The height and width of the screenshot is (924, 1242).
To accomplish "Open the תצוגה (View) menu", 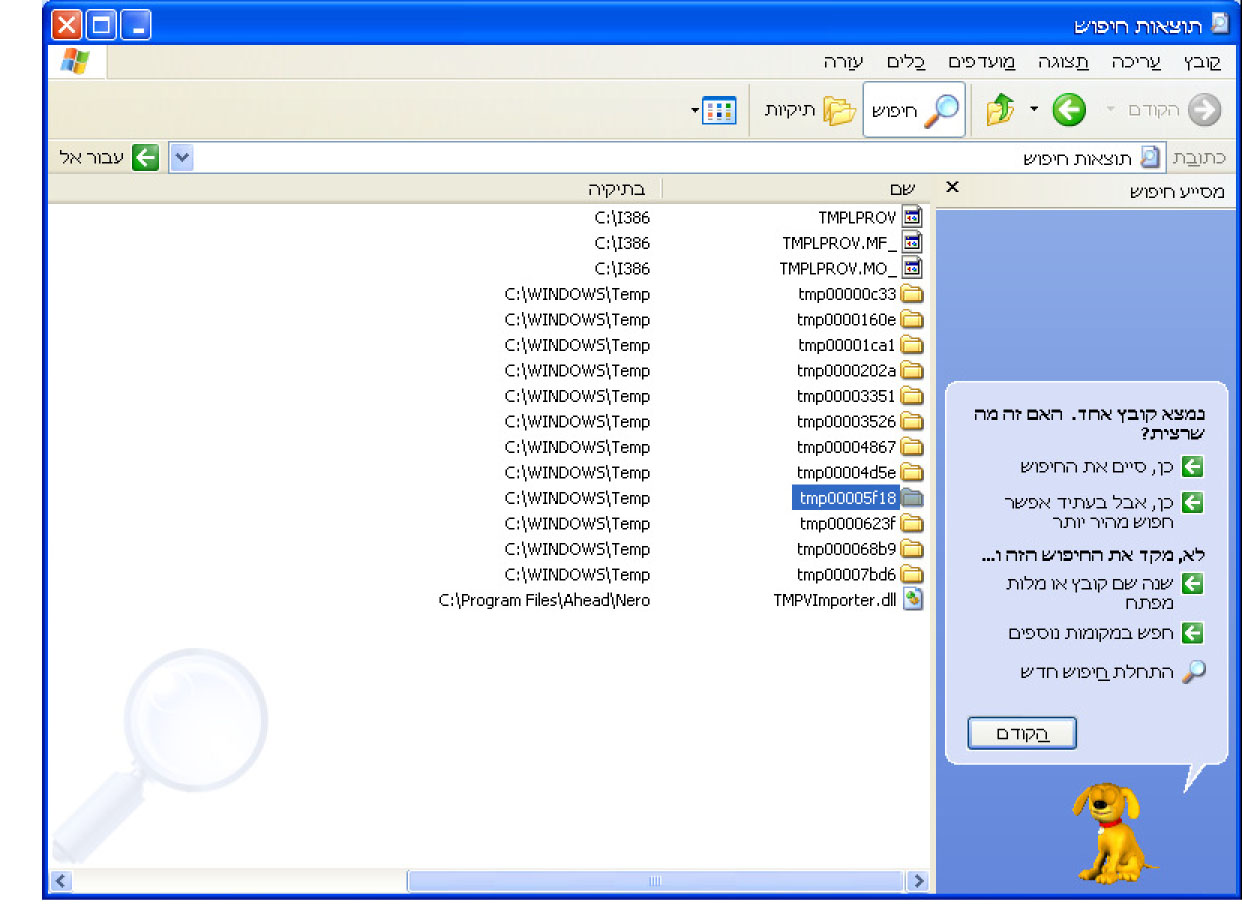I will (x=1063, y=62).
